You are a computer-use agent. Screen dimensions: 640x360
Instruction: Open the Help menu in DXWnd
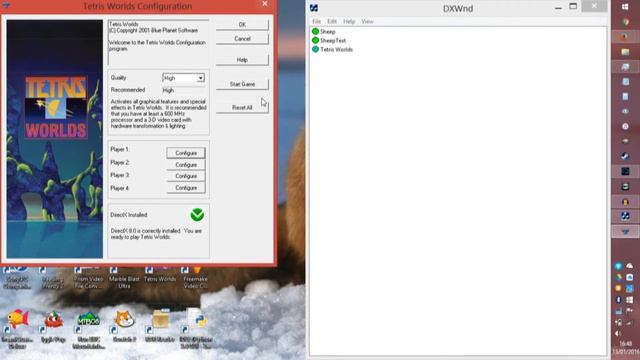coord(349,21)
